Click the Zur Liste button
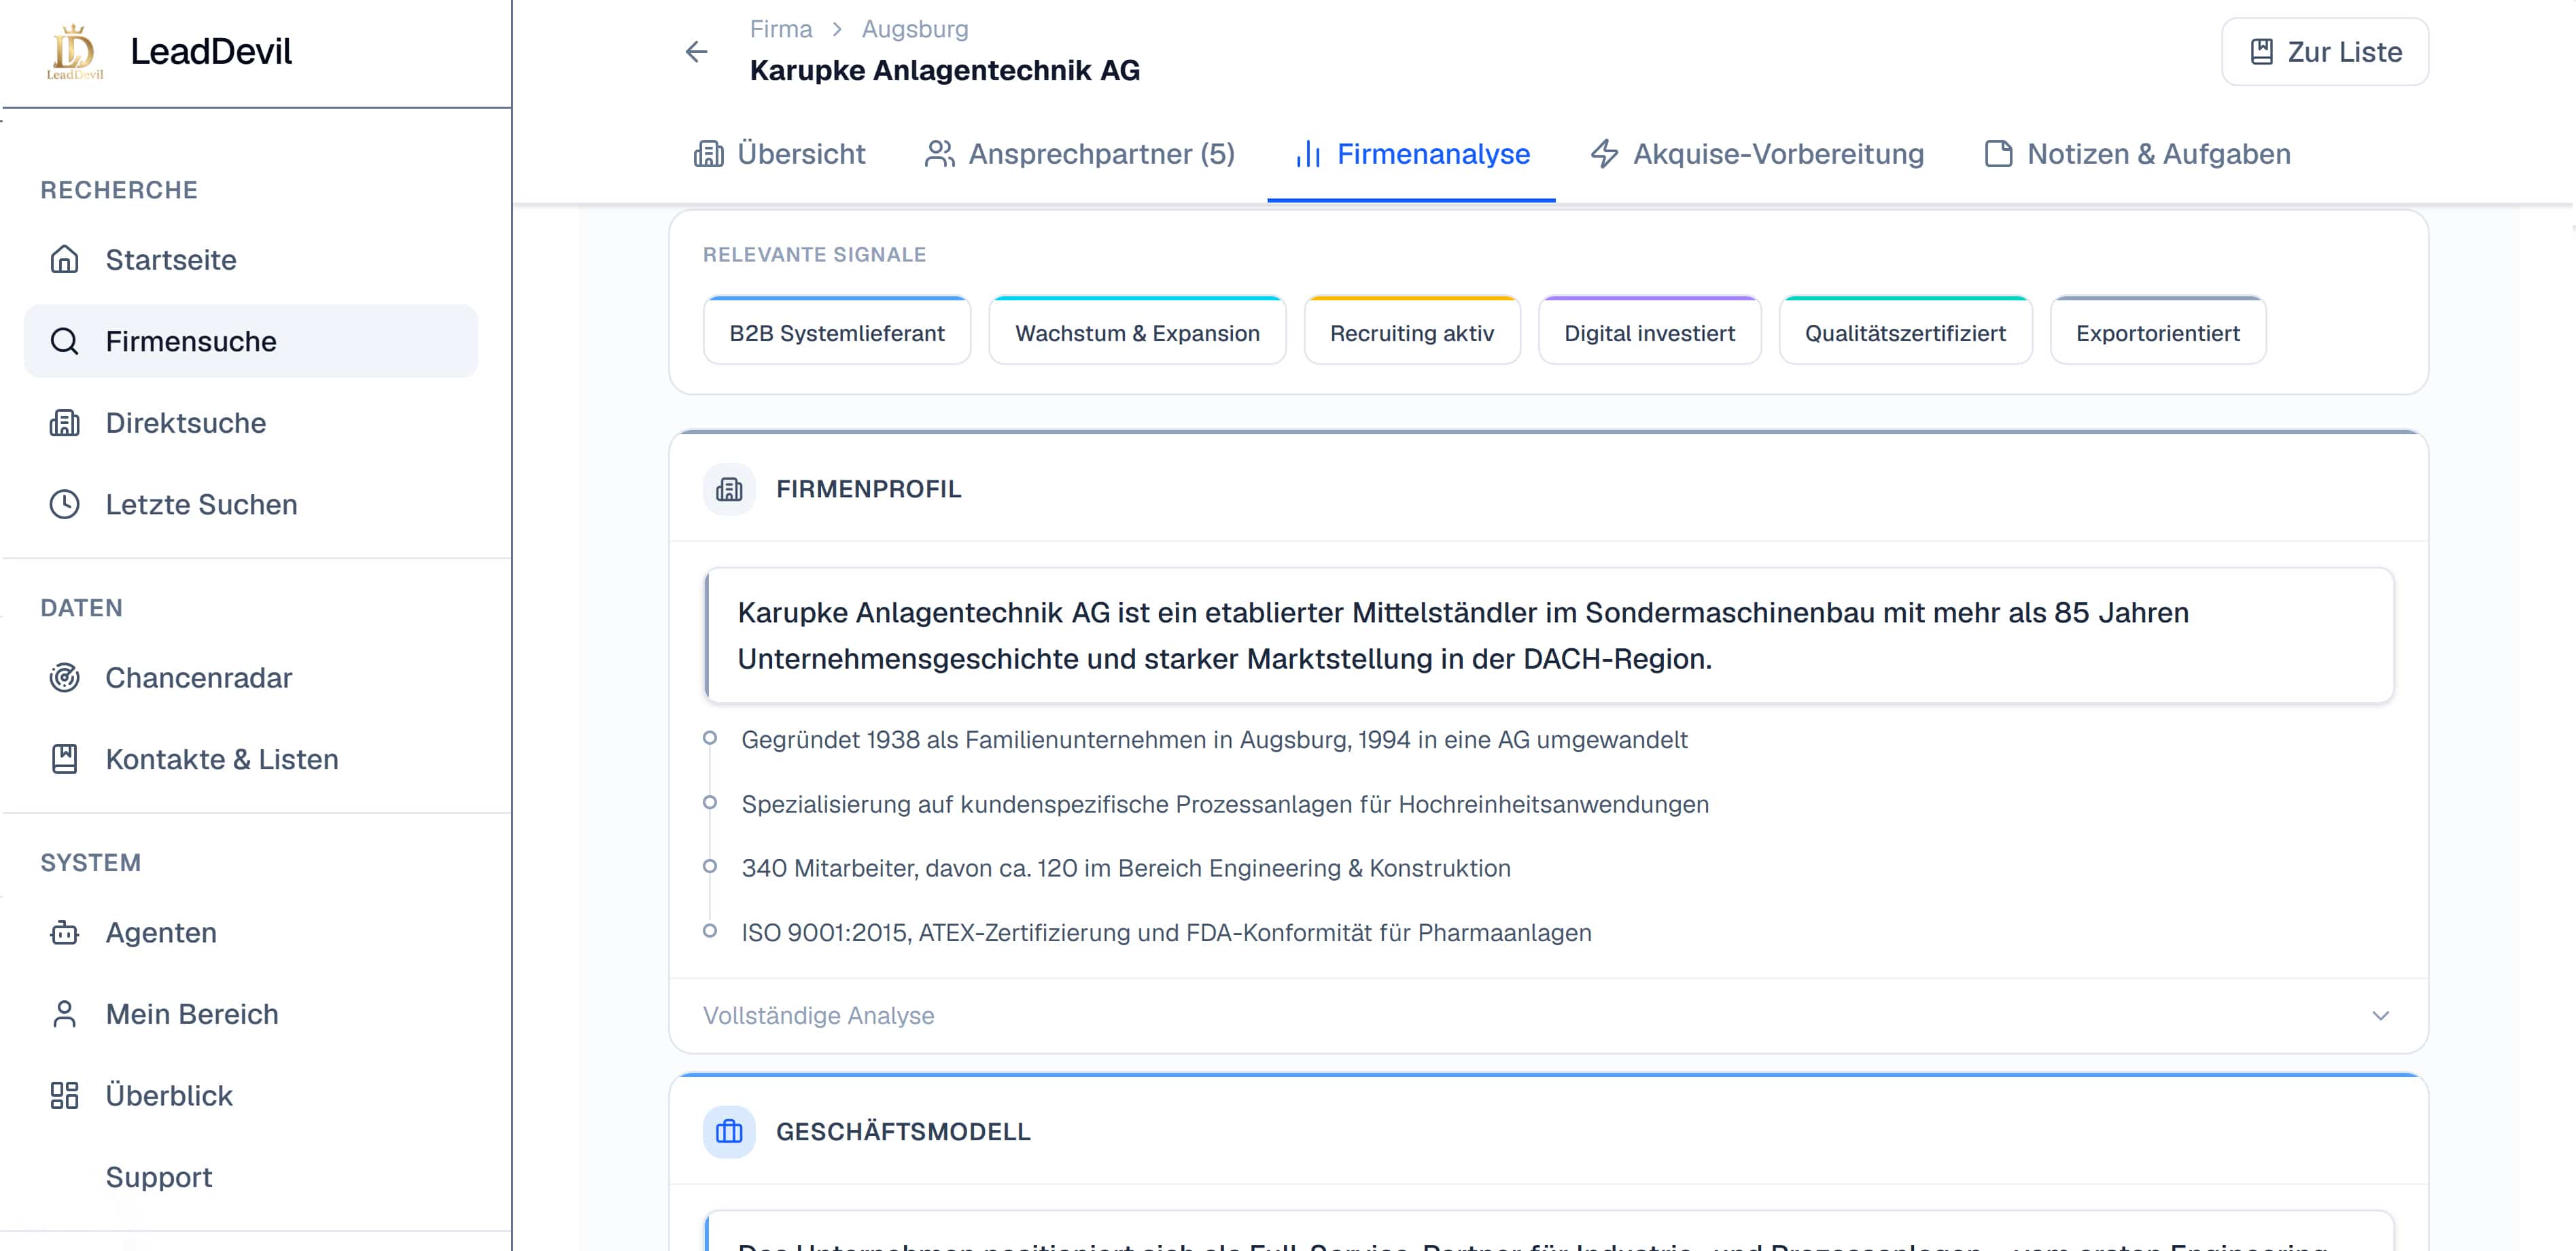Viewport: 2576px width, 1251px height. tap(2325, 52)
